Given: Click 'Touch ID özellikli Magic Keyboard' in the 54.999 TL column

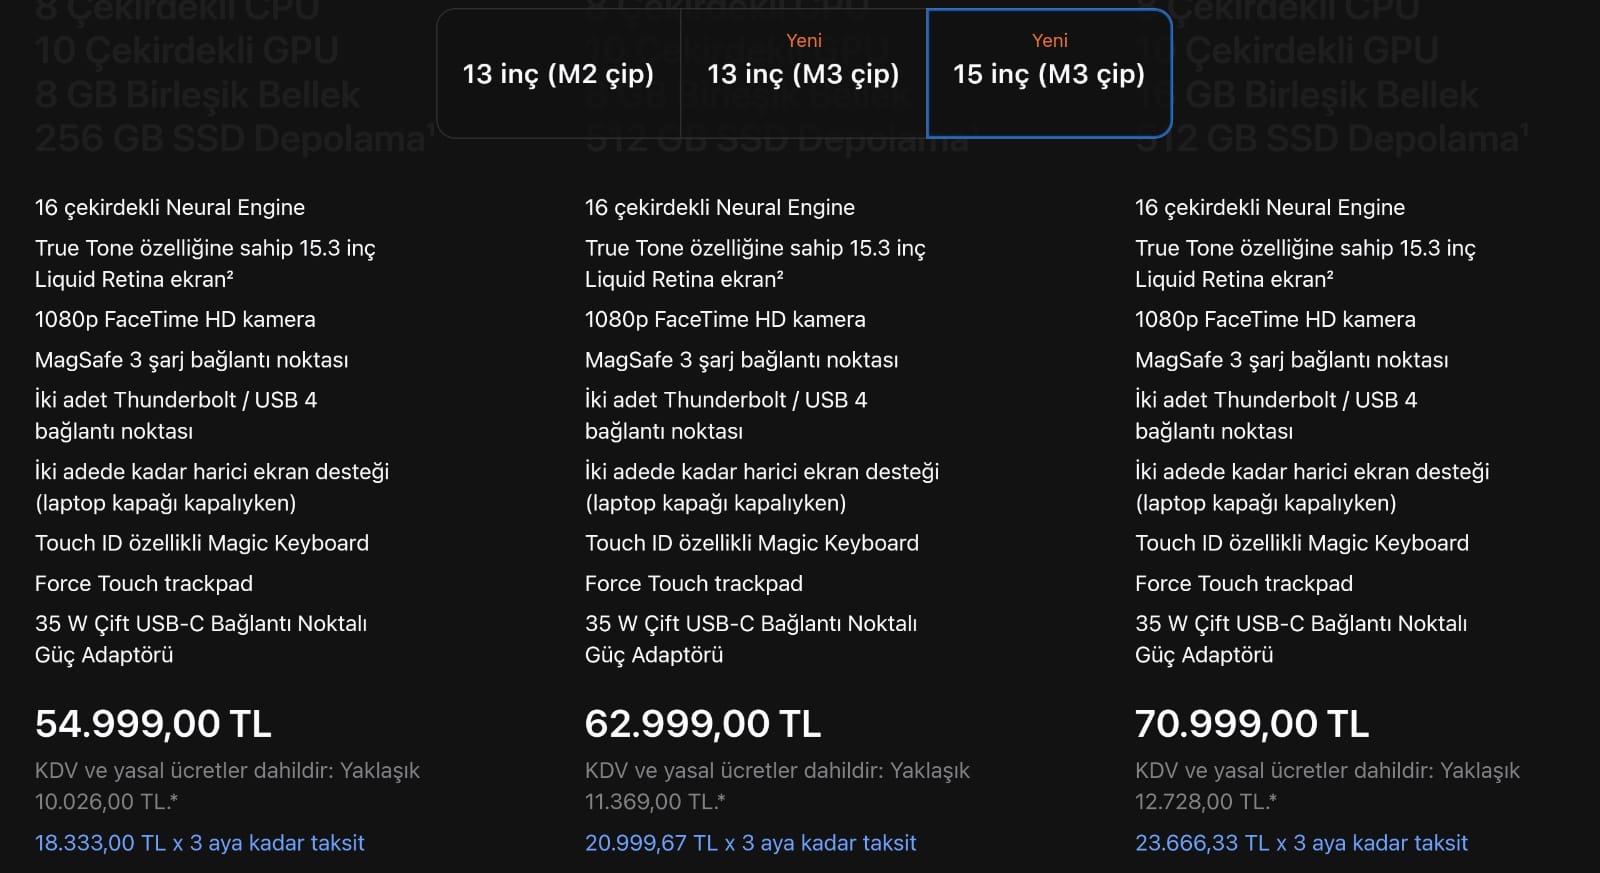Looking at the screenshot, I should tap(202, 543).
